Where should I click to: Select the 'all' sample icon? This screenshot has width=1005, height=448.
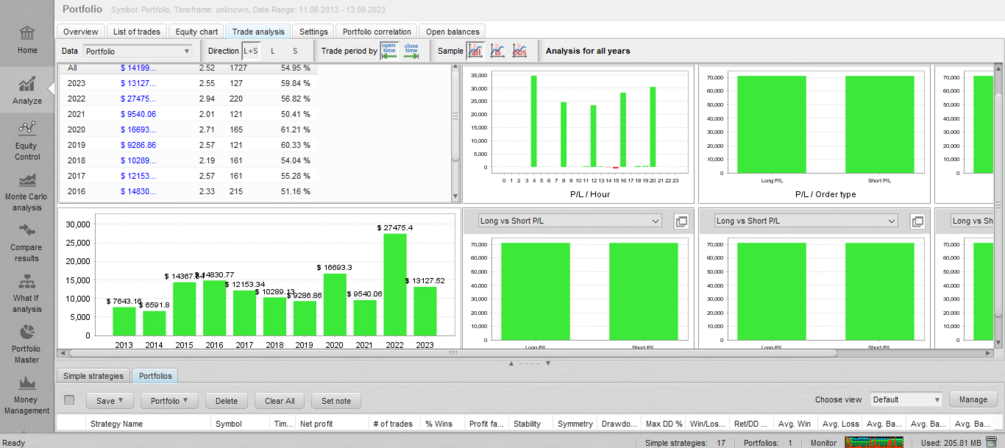click(x=476, y=51)
